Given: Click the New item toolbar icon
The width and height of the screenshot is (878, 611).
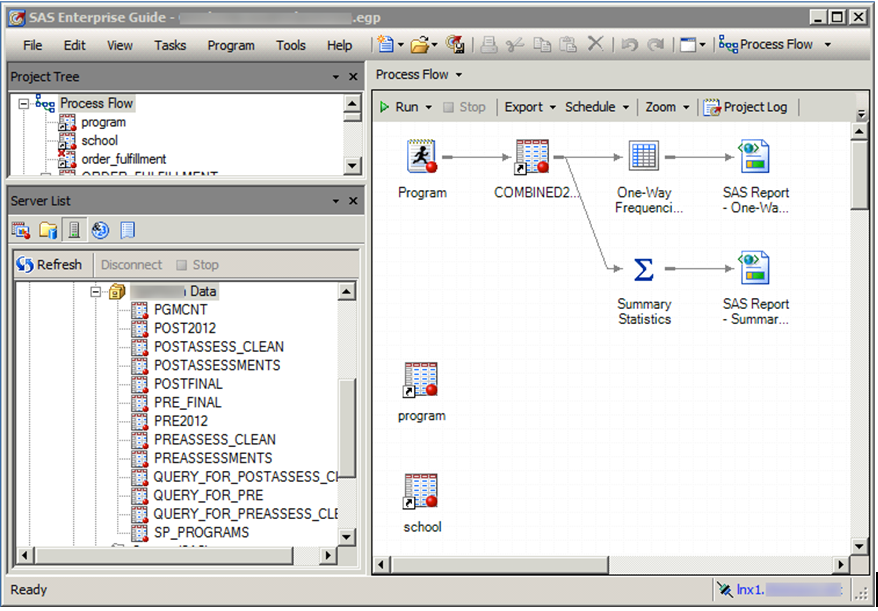Looking at the screenshot, I should coord(386,44).
